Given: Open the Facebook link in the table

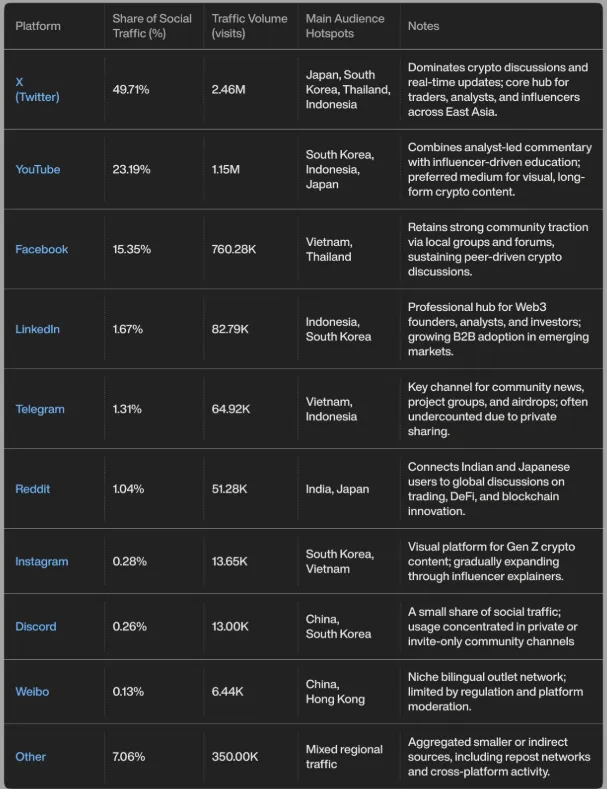Looking at the screenshot, I should pyautogui.click(x=39, y=249).
